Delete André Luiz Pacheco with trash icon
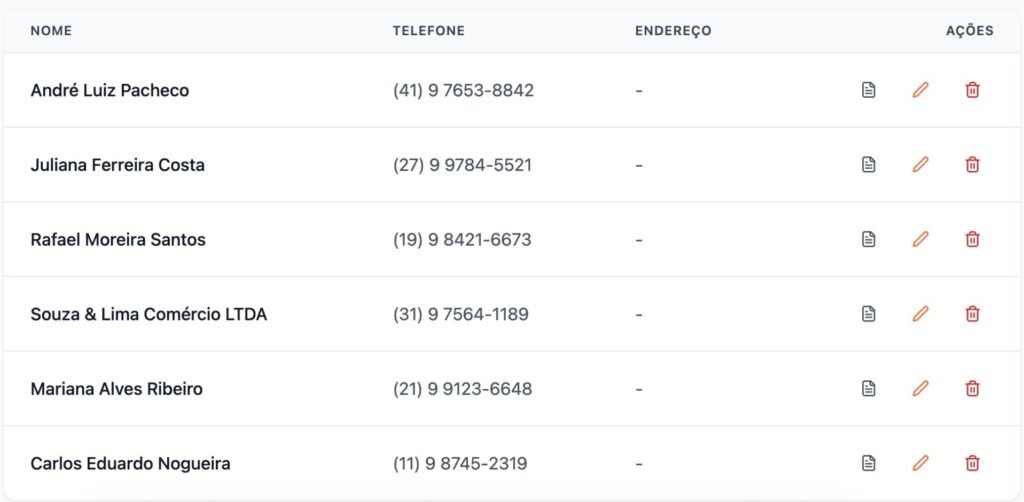This screenshot has height=502, width=1024. pos(972,90)
